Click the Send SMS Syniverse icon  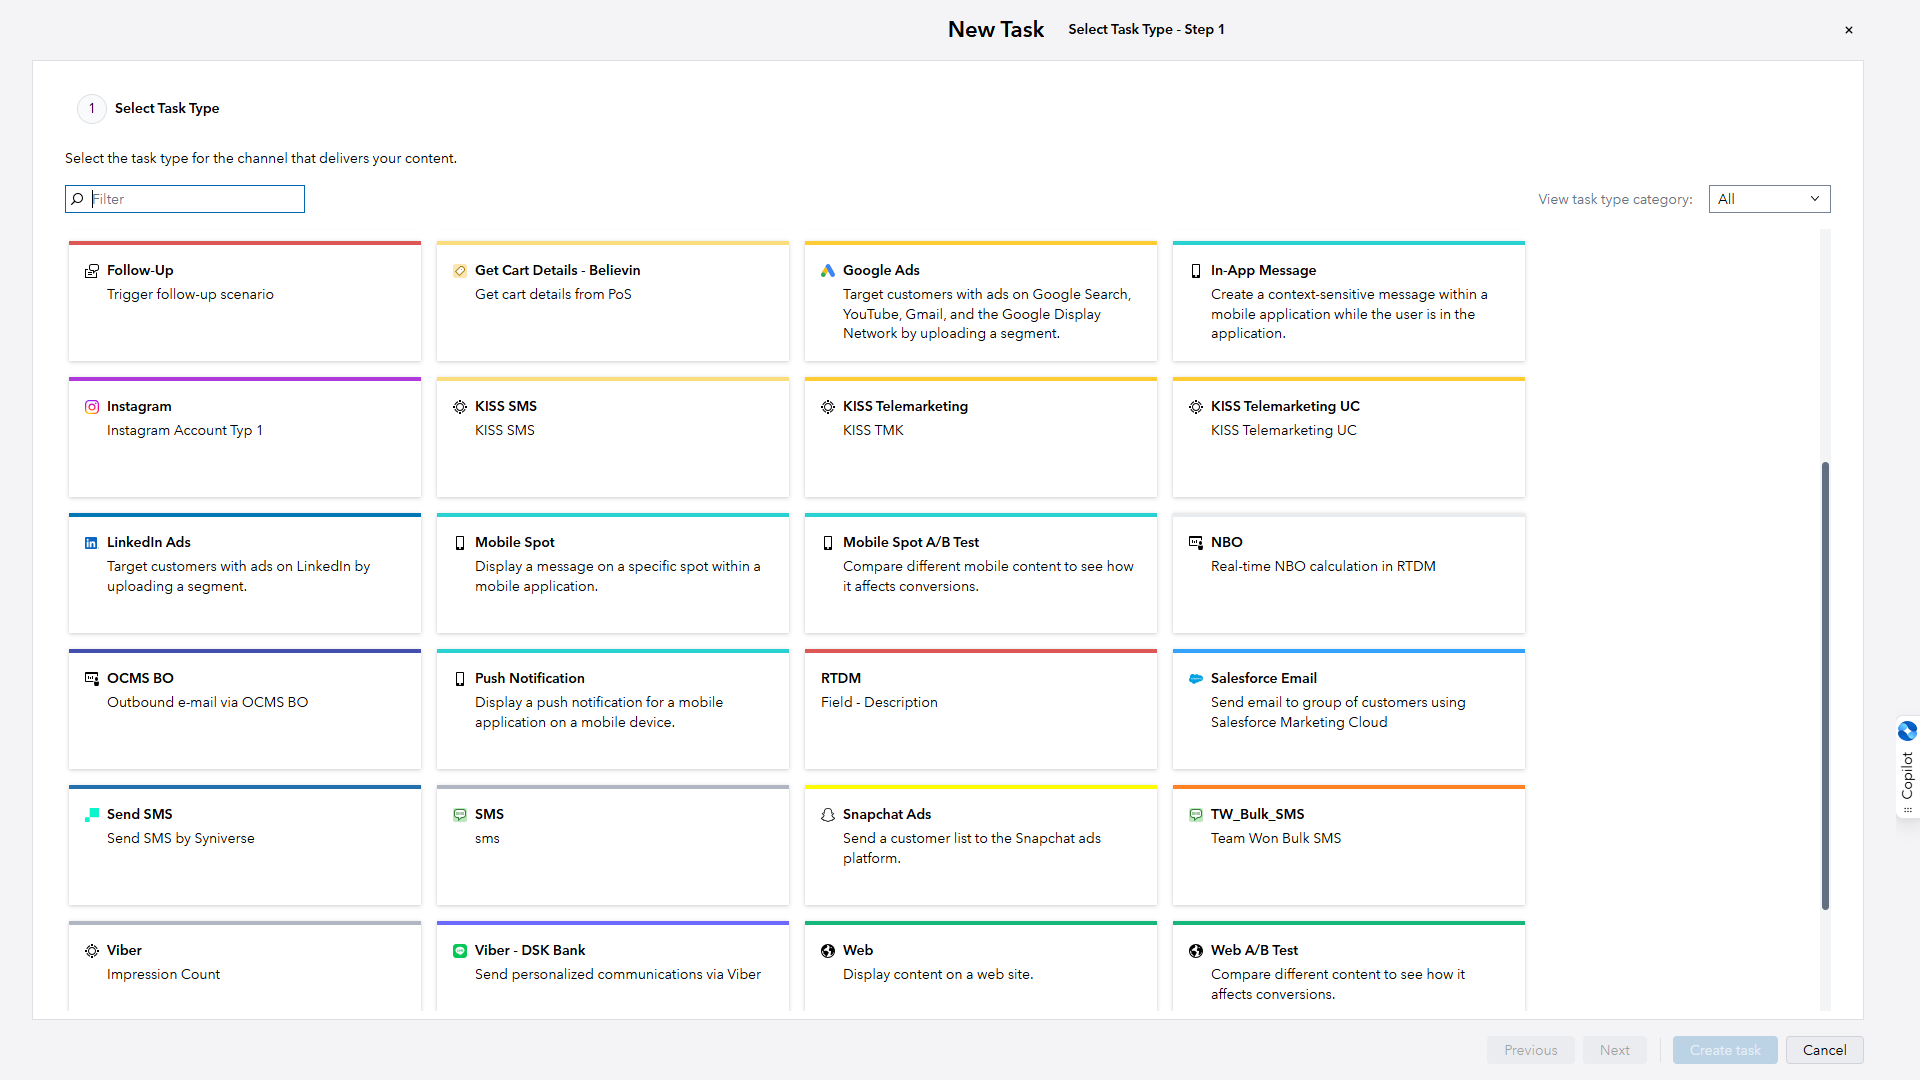tap(91, 815)
